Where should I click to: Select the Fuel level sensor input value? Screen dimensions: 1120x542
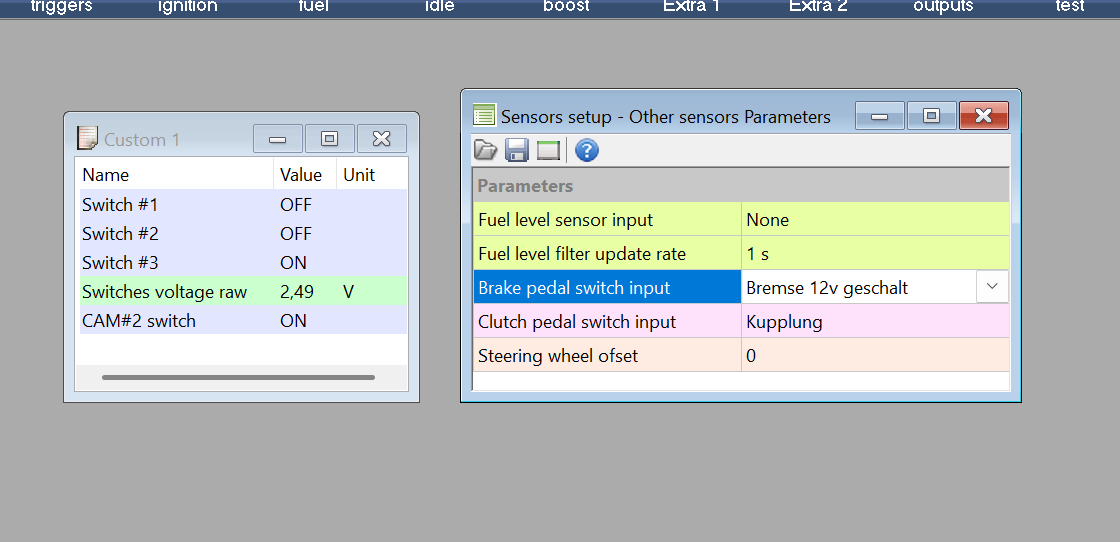click(x=875, y=220)
